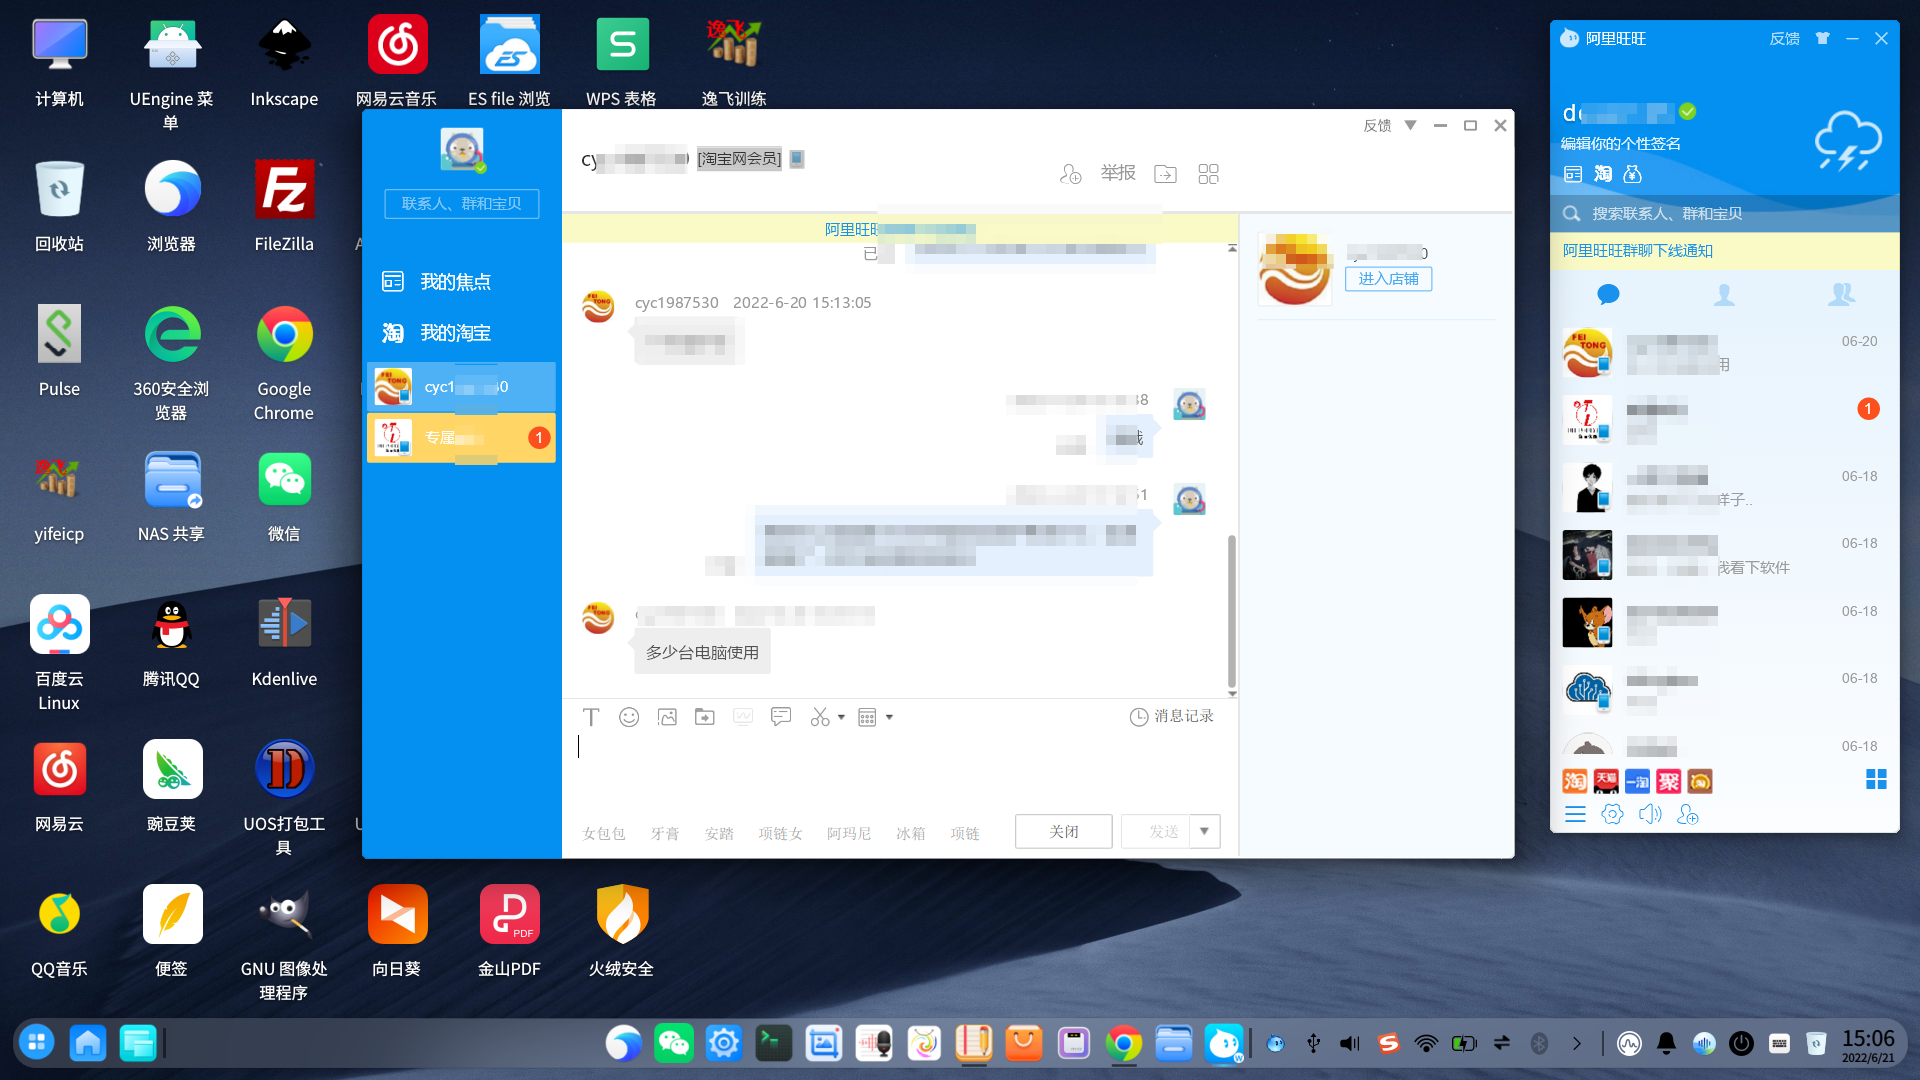Select the send image icon
1920x1080 pixels.
[667, 717]
